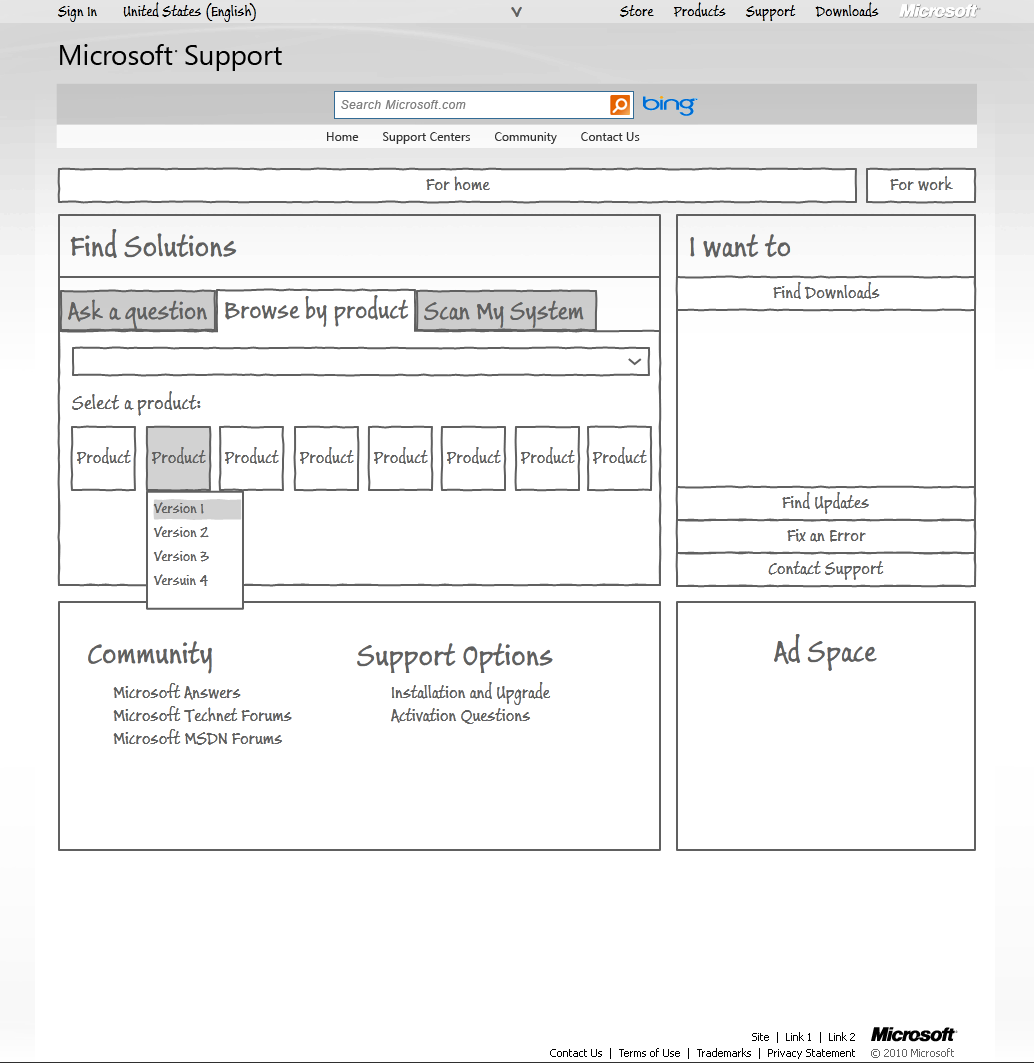Open Microsoft Technet Forums link

tap(202, 716)
